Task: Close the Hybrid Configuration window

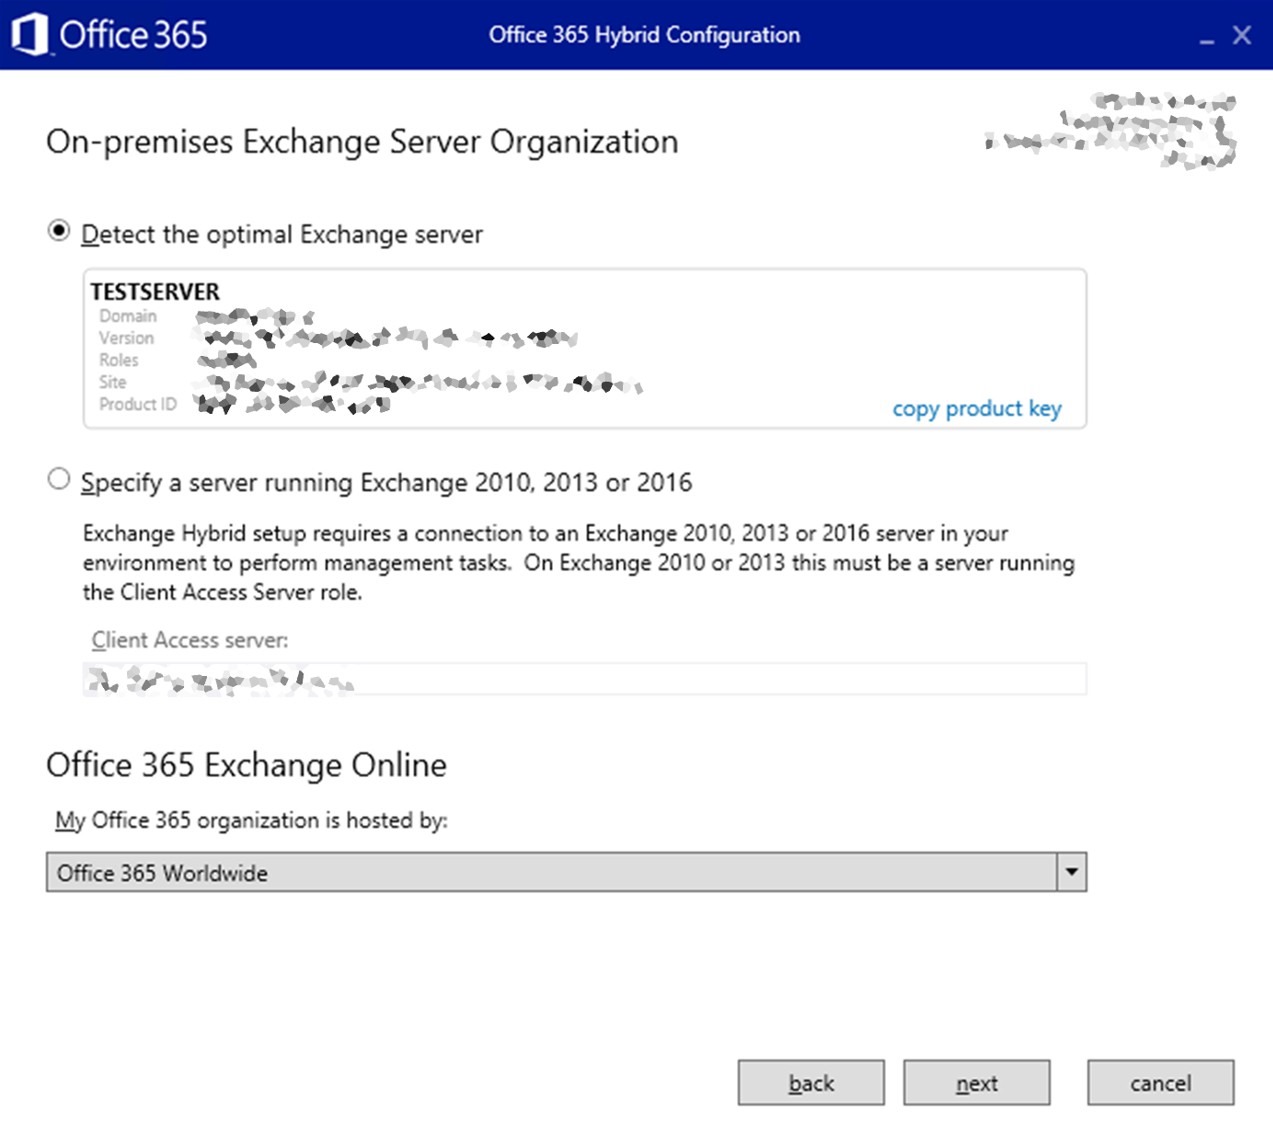Action: [1242, 35]
